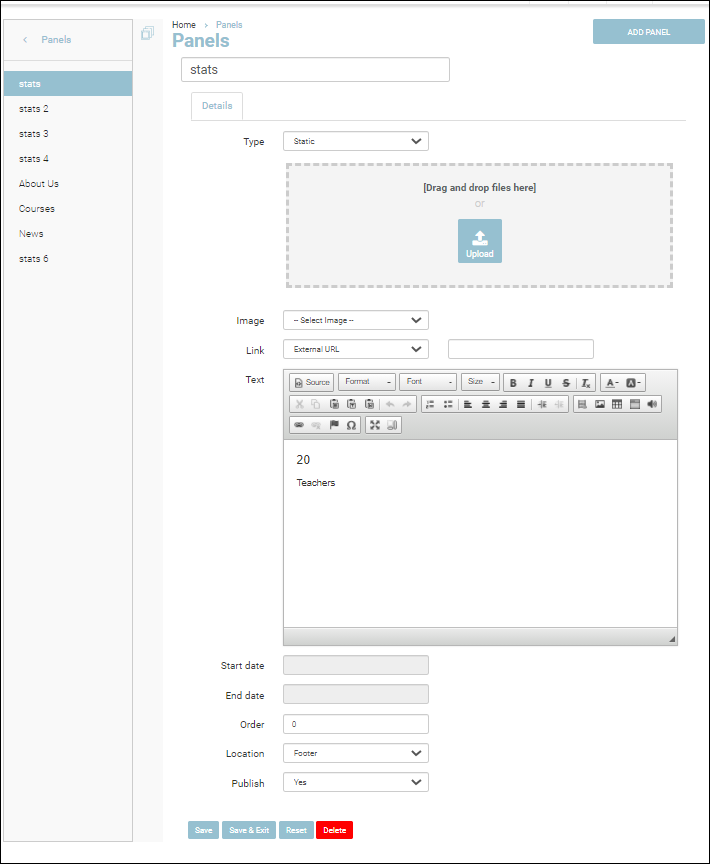710x864 pixels.
Task: Insert an image using the editor toolbar
Action: (600, 404)
